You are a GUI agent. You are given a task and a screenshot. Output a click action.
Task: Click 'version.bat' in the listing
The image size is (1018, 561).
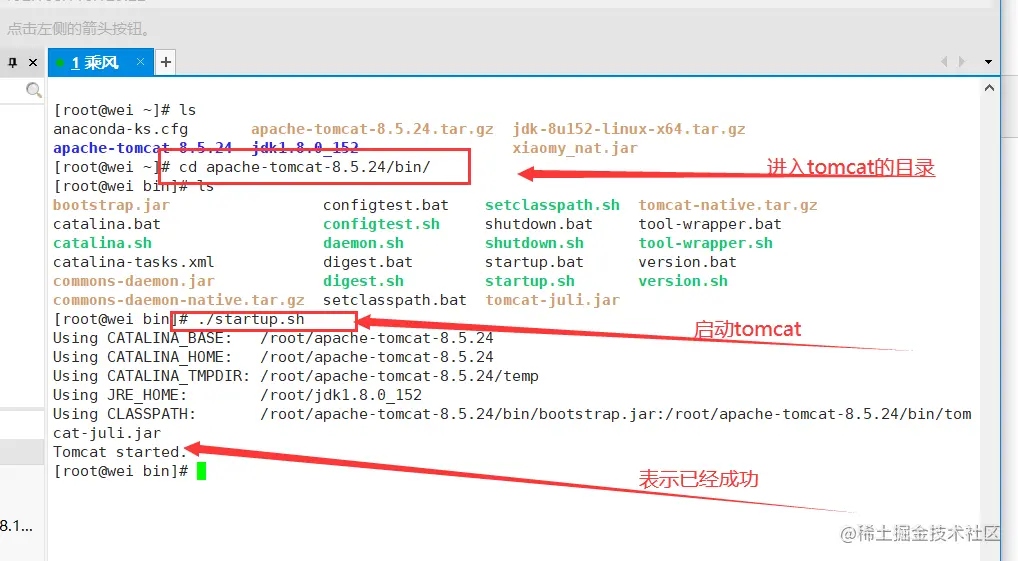click(688, 262)
